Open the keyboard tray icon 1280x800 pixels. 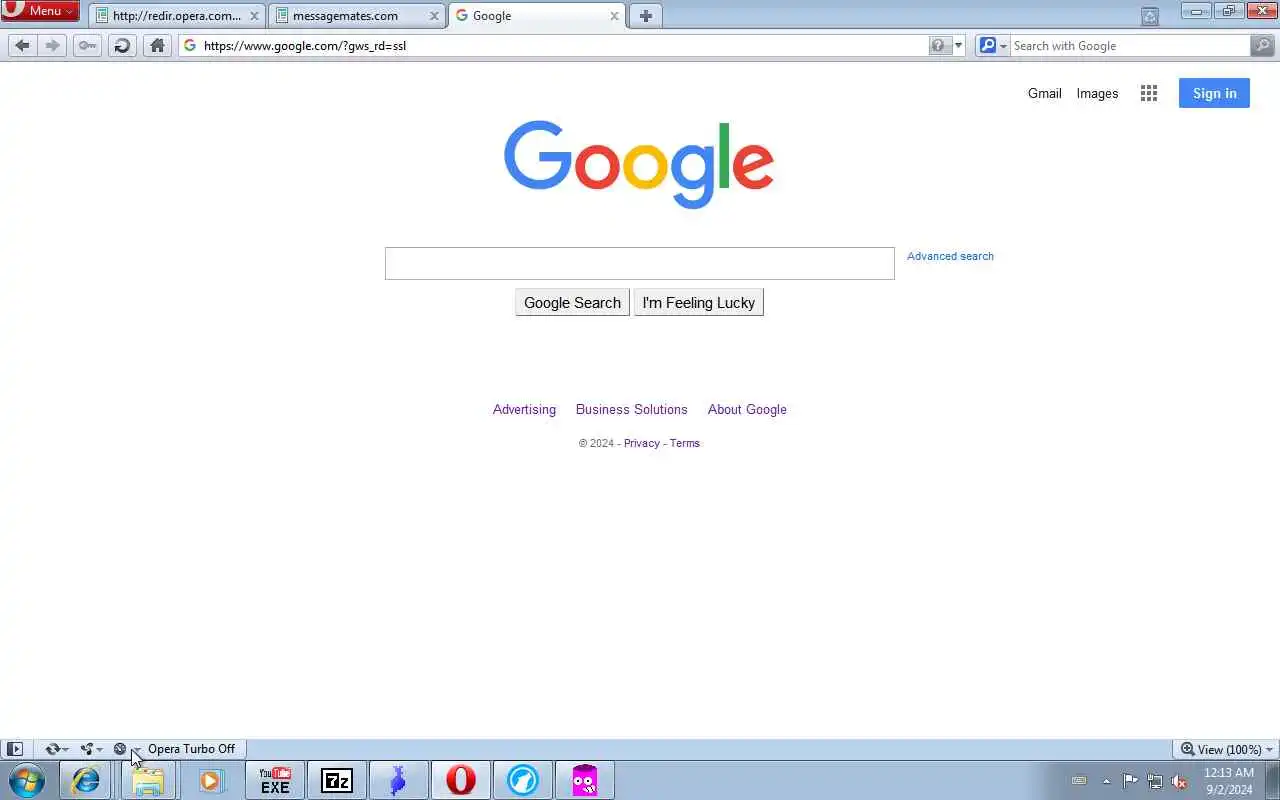[1079, 781]
